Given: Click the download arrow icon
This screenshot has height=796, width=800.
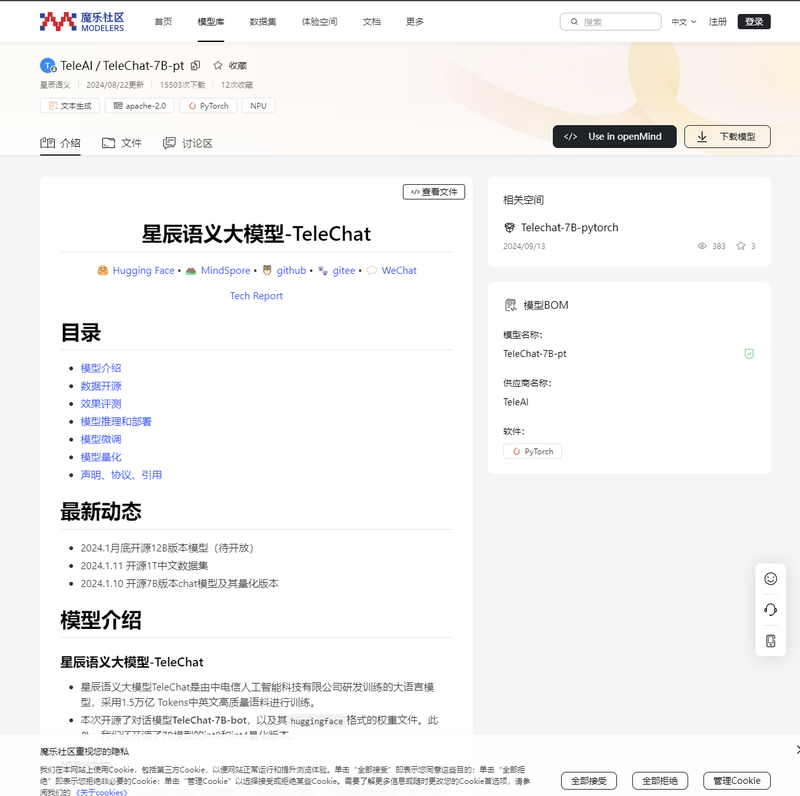Looking at the screenshot, I should [702, 137].
